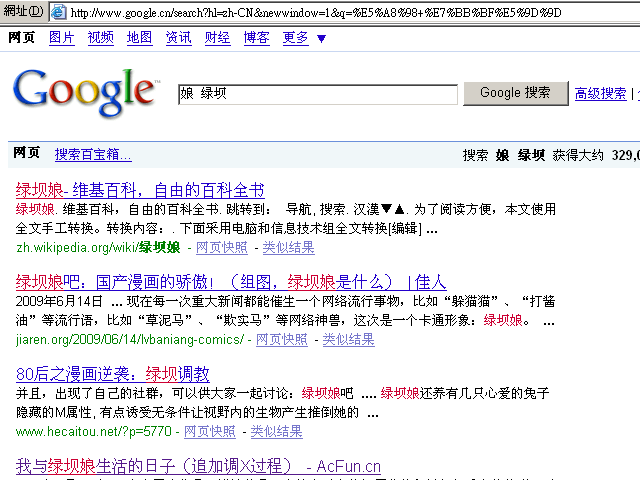
Task: Open the 80后之漫画逆袭：绿坝调教 result
Action: 113,374
